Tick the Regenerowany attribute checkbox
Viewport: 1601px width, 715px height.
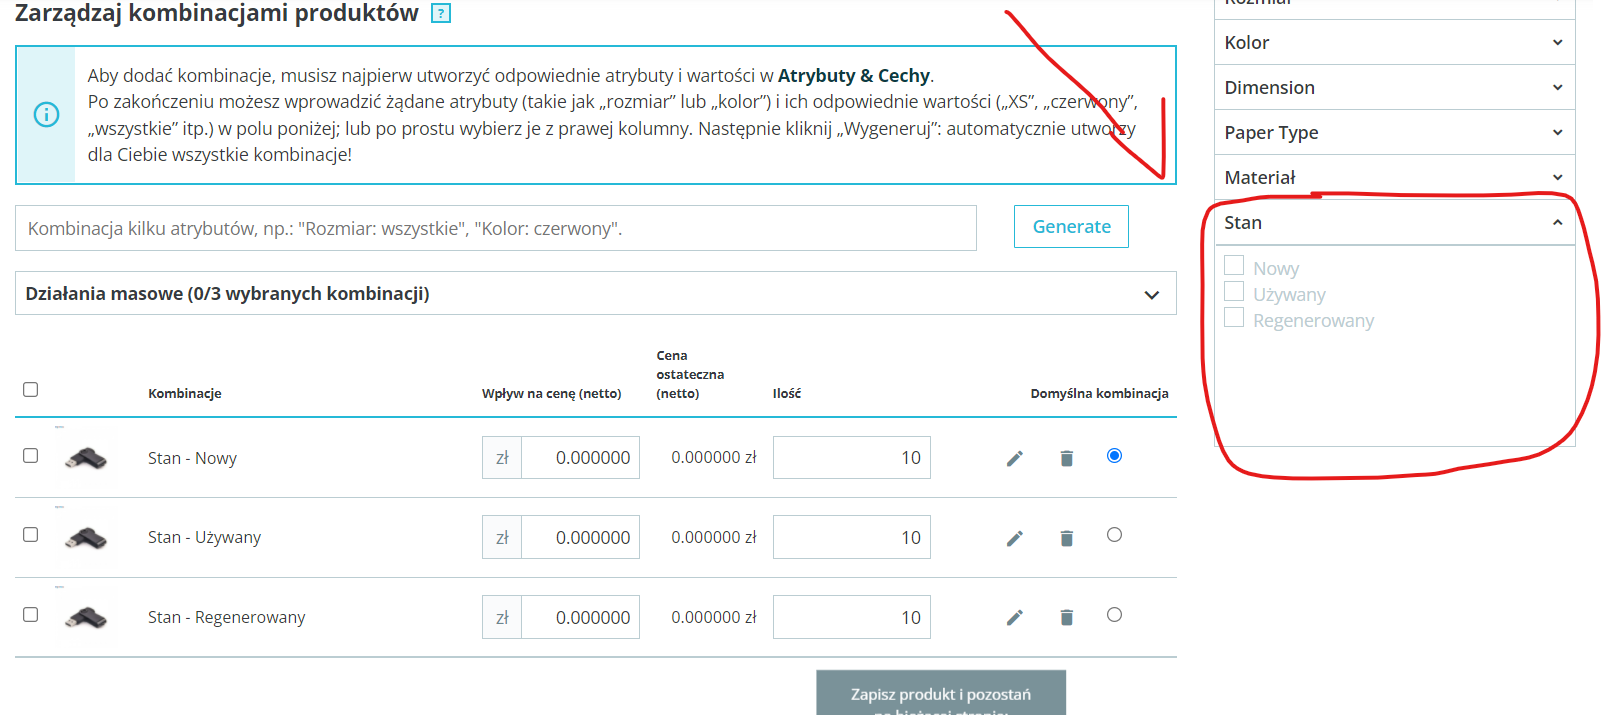[1234, 317]
